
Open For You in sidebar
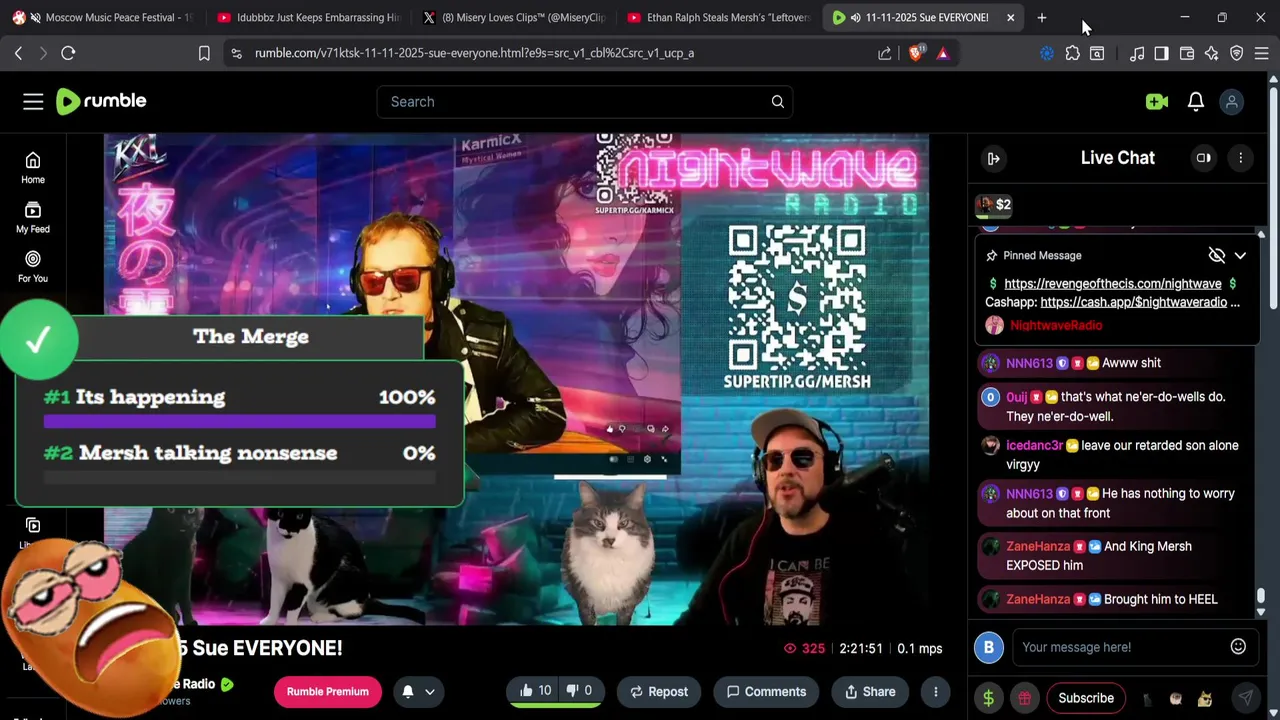point(33,266)
